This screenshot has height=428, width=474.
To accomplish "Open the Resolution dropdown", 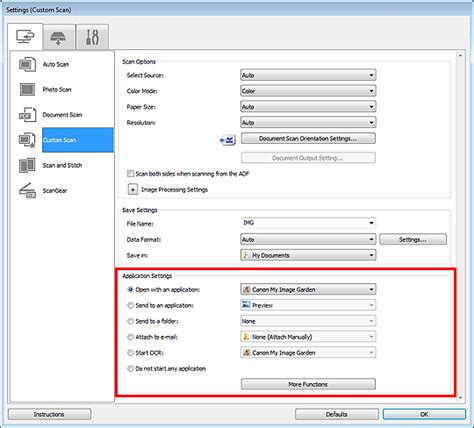I will (308, 122).
